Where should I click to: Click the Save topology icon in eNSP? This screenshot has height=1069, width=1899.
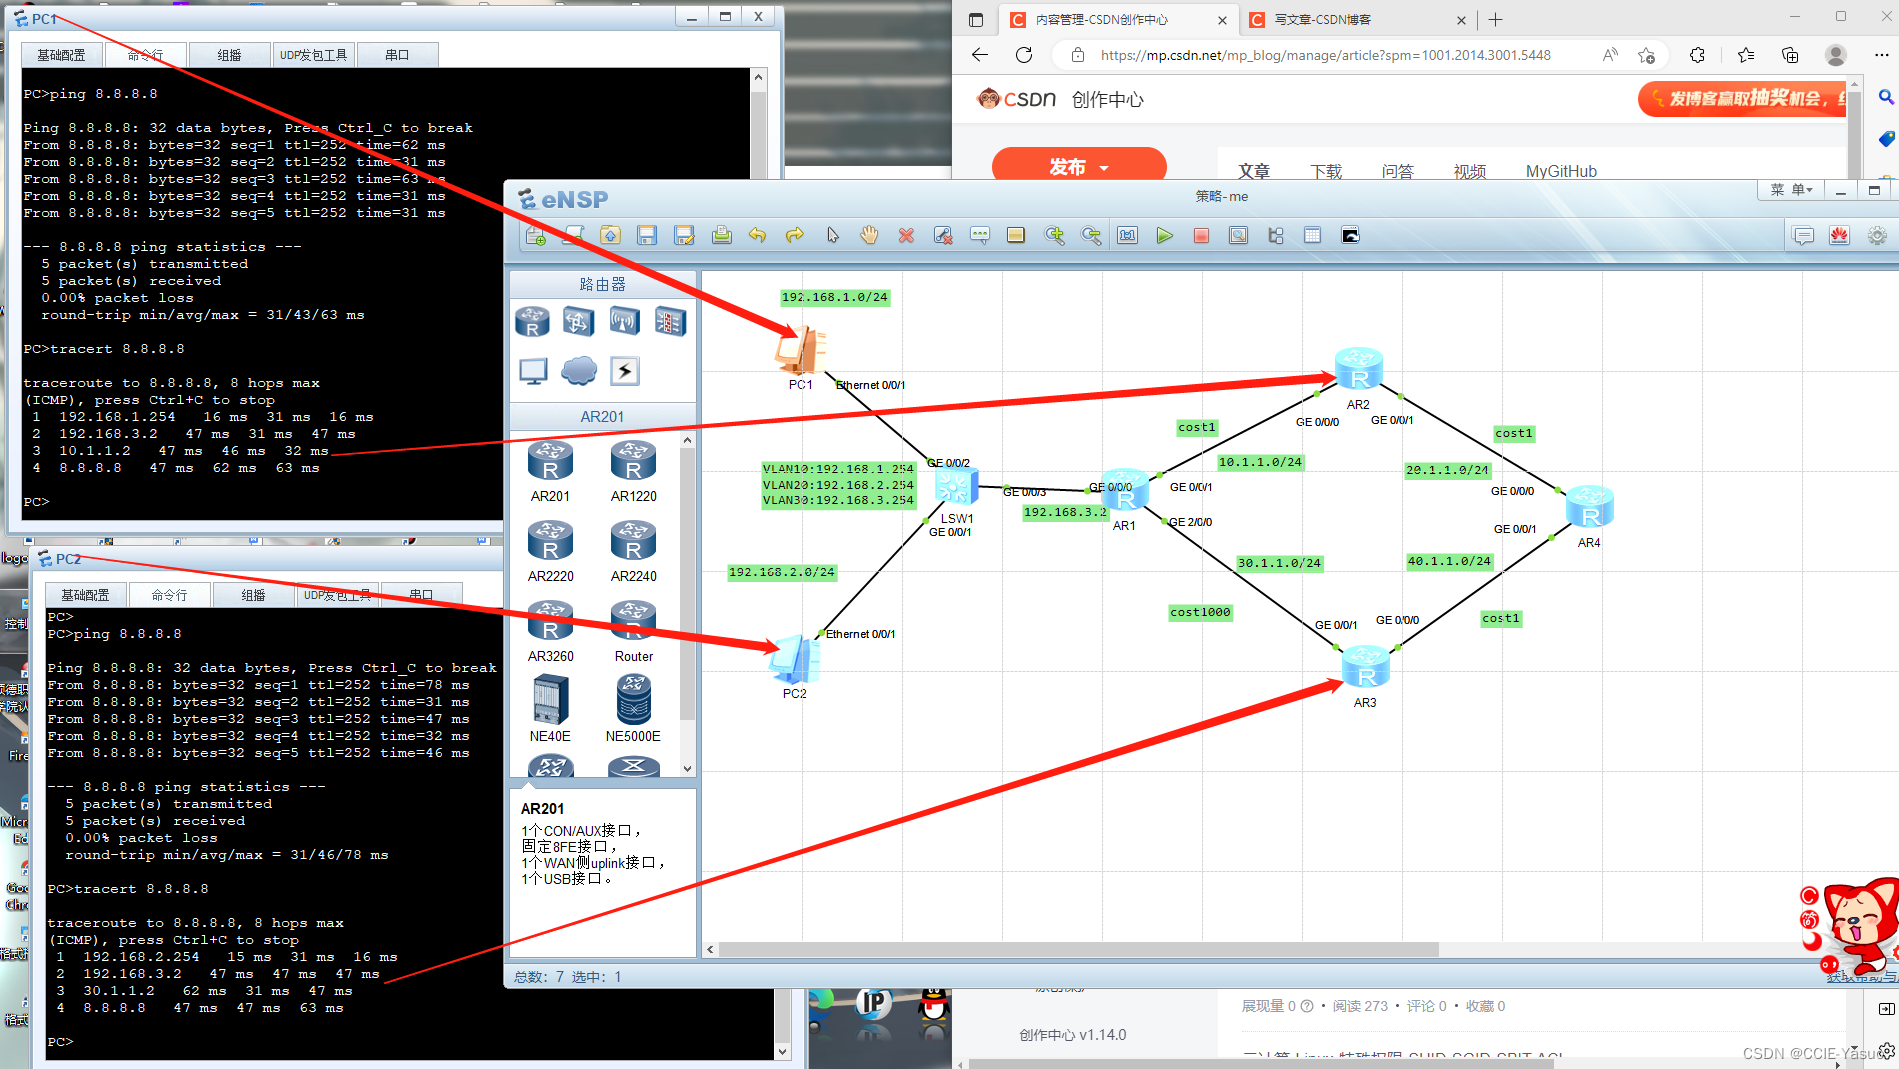pyautogui.click(x=647, y=236)
